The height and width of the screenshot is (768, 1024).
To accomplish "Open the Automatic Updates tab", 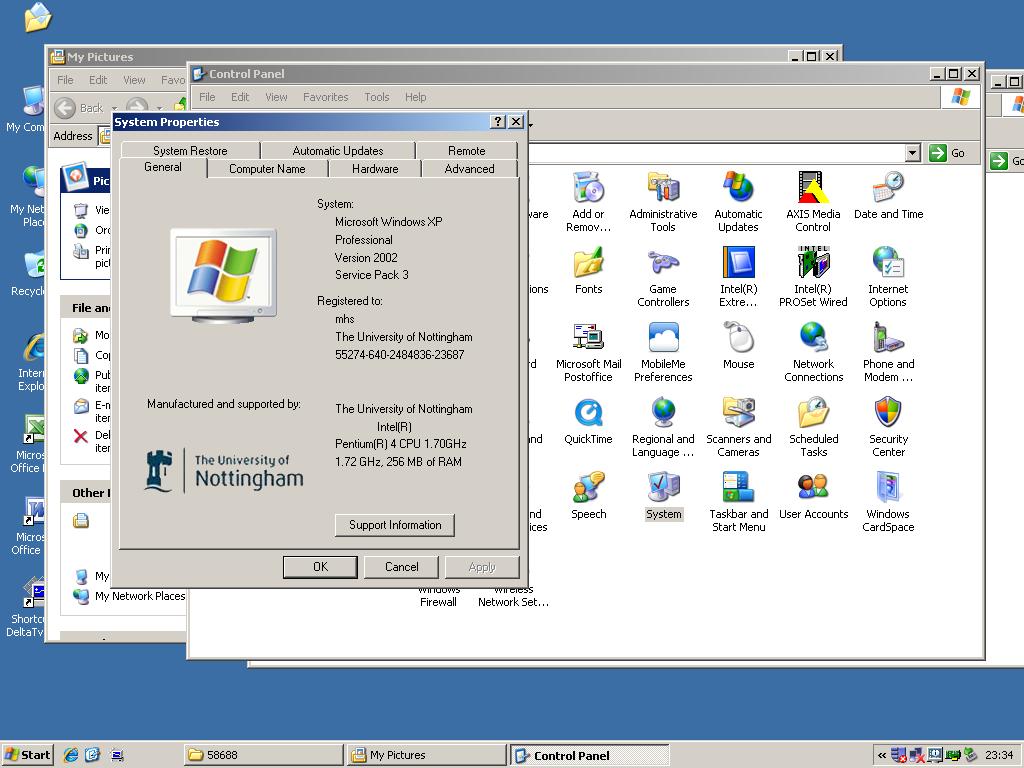I will 338,150.
